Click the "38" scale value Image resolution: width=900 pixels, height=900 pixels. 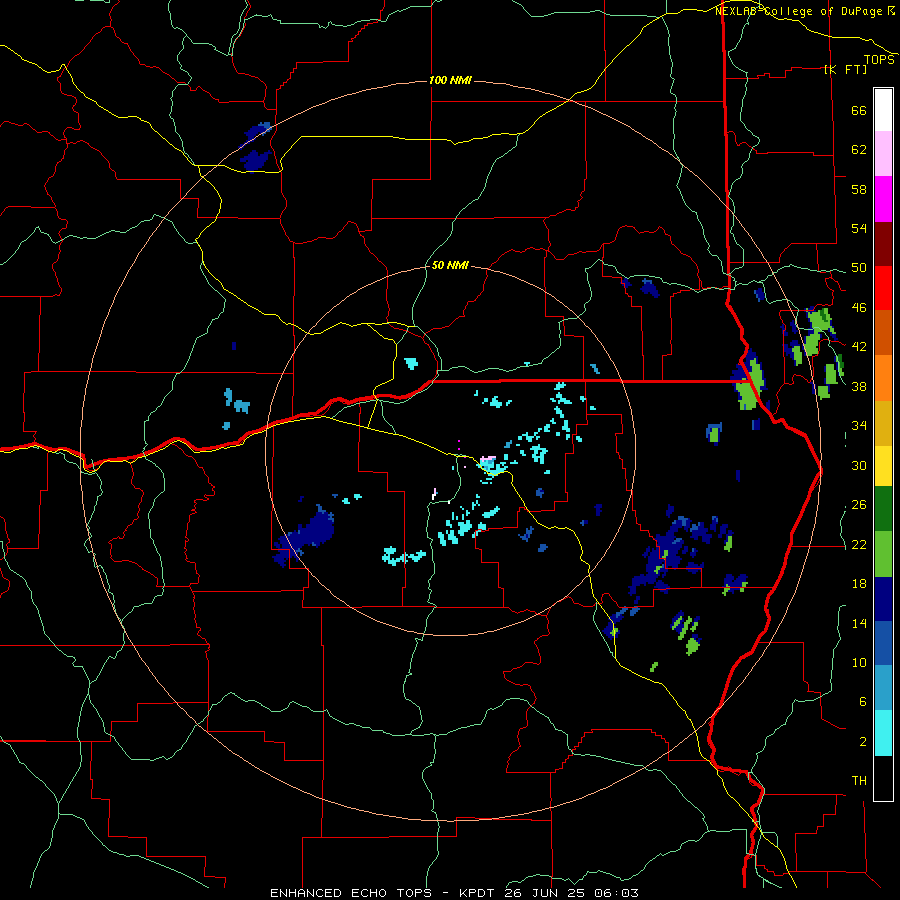click(859, 386)
